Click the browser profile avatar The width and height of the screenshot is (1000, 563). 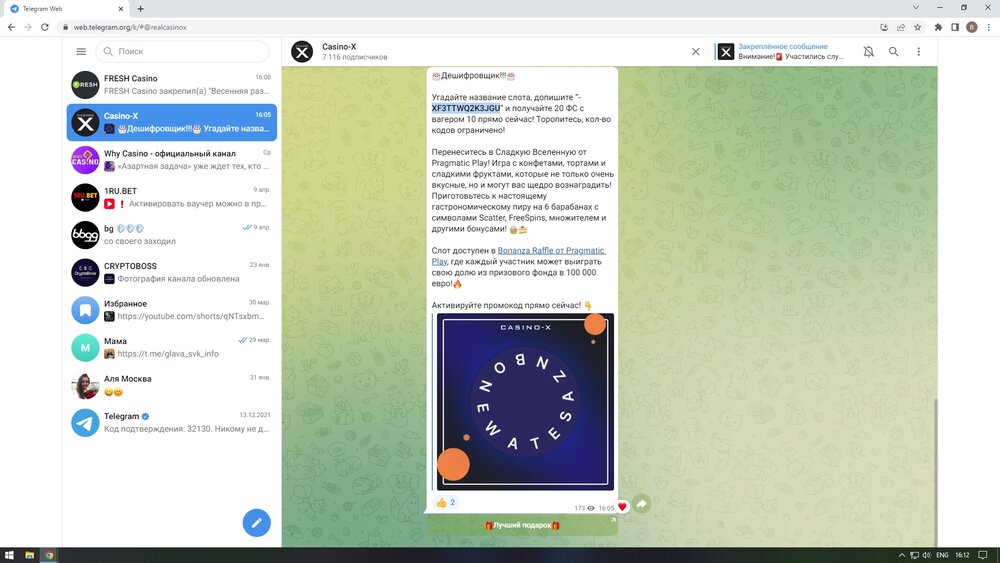click(x=972, y=27)
